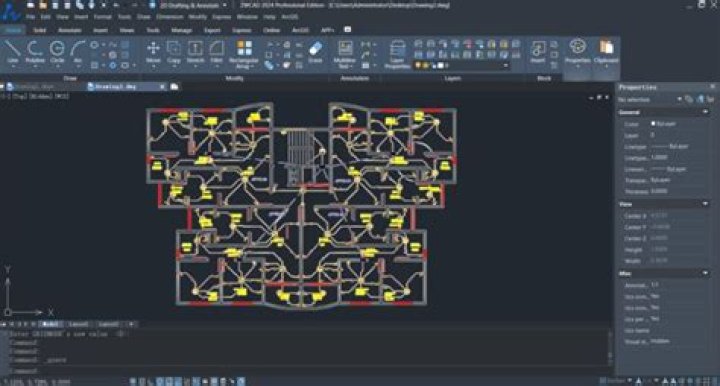Click the Clipboard ribbon panel icon
Viewport: 720px width, 386px height.
click(606, 52)
